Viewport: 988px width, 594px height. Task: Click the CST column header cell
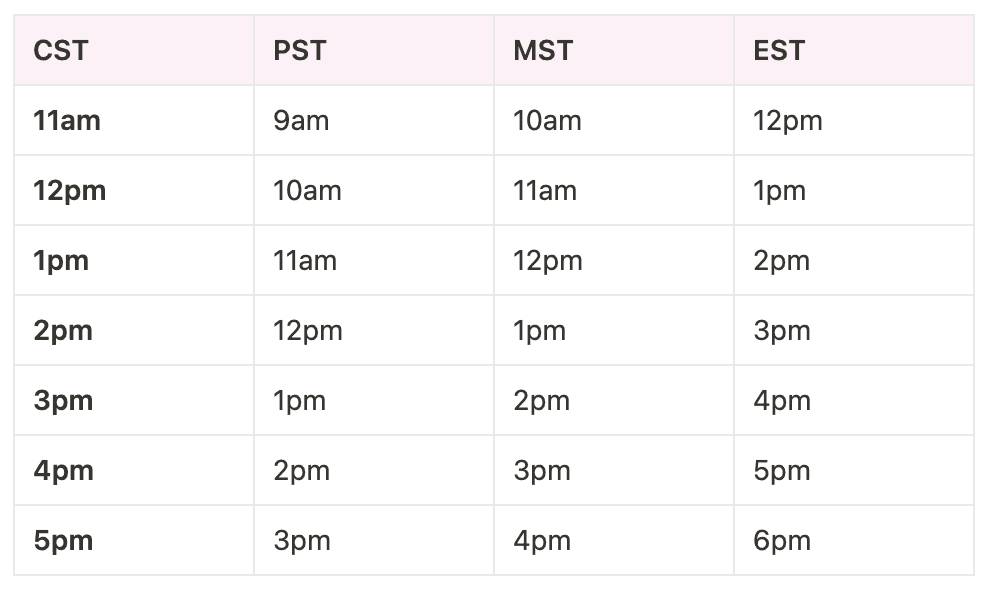click(x=61, y=51)
